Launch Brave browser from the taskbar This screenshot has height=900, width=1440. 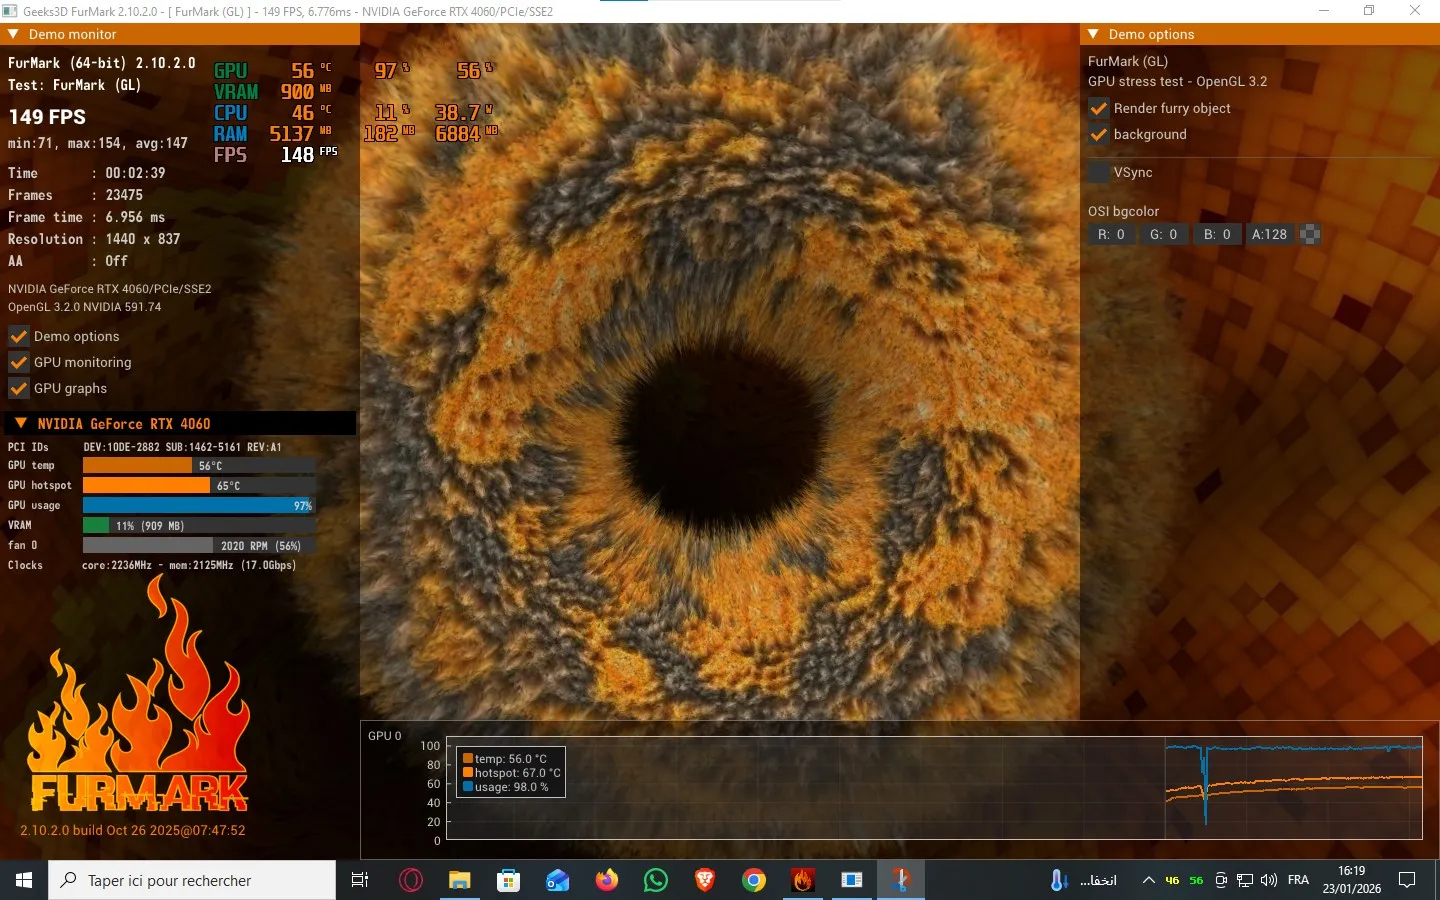pos(704,880)
